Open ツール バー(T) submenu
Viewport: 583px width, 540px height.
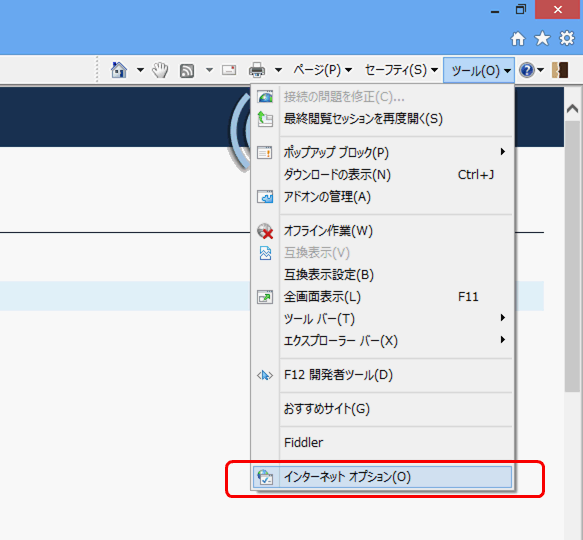(383, 319)
